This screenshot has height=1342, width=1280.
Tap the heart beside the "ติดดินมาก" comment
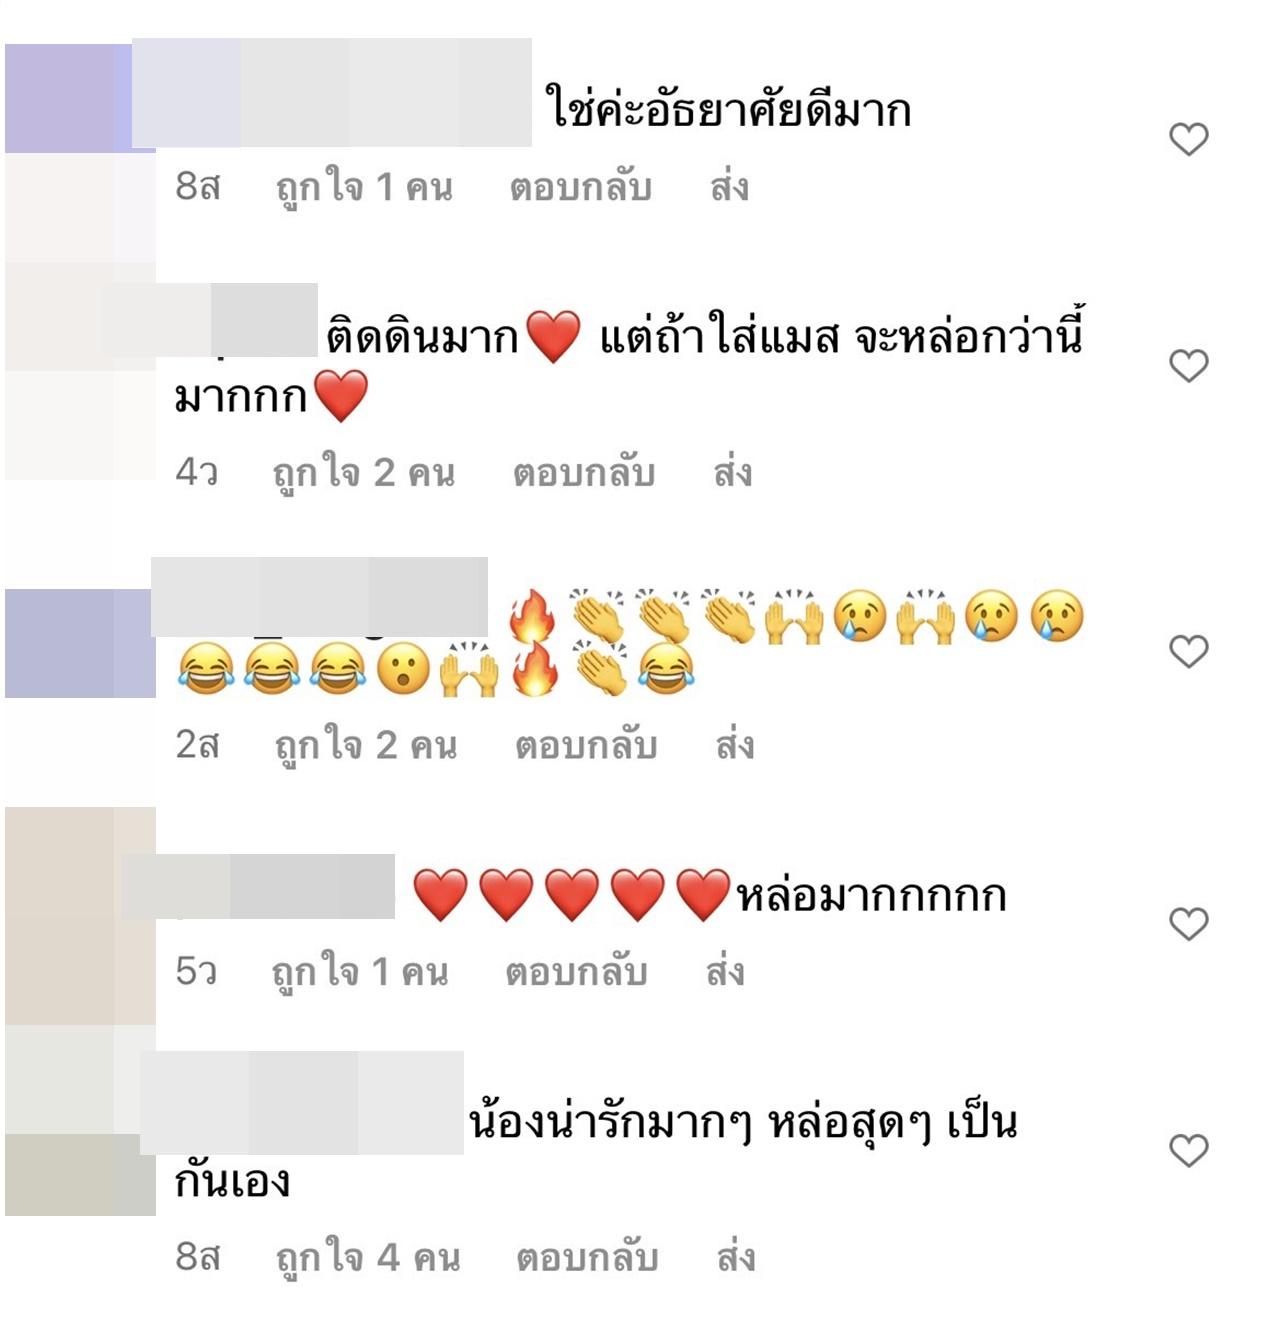(1189, 366)
